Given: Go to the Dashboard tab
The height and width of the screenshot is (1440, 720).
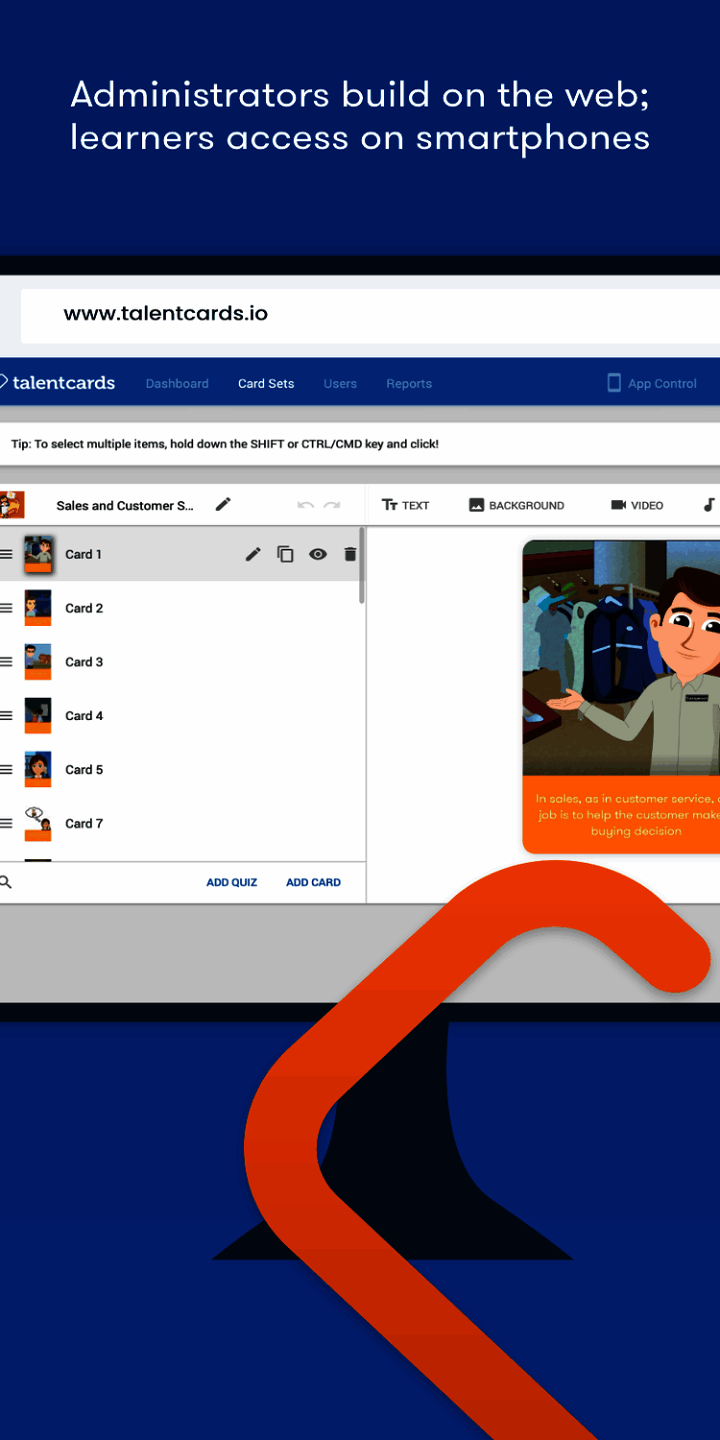Looking at the screenshot, I should click(177, 384).
